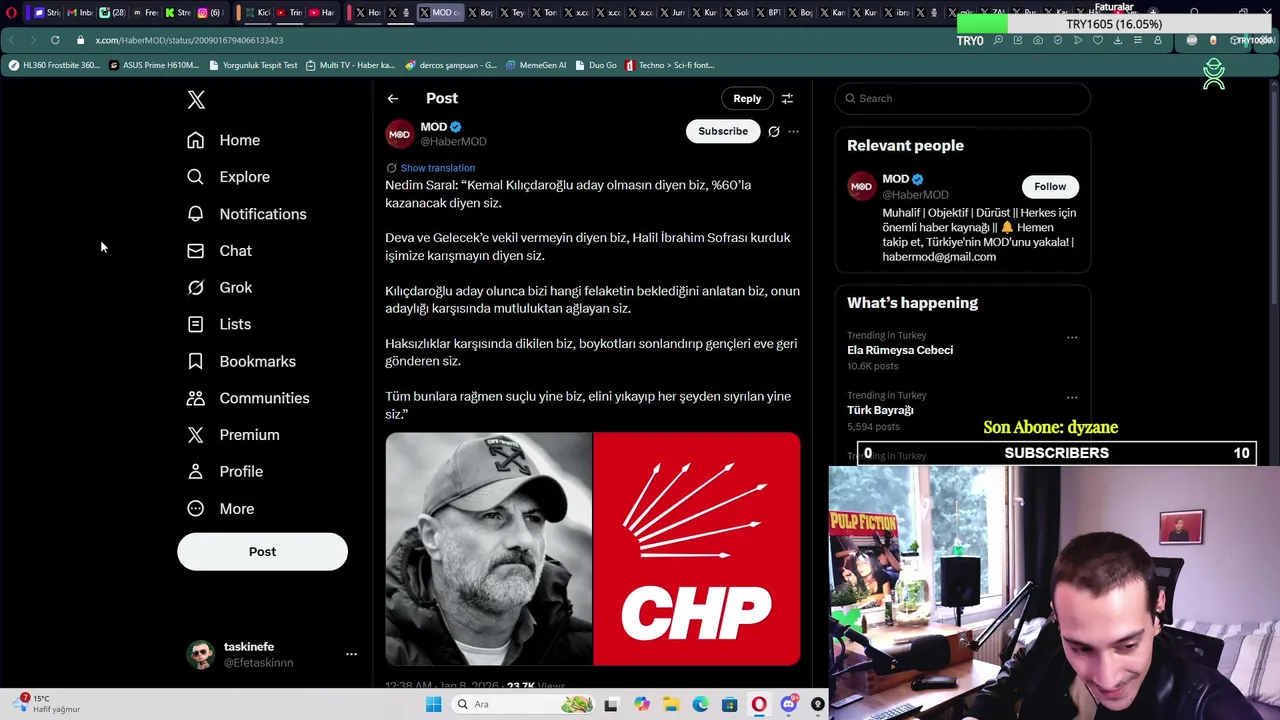This screenshot has width=1280, height=720.
Task: Open @HaberMOD handle in Relevant people
Action: 915,194
